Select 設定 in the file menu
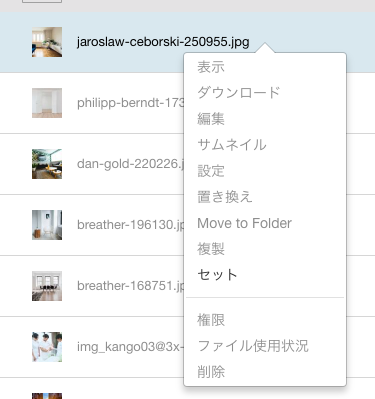Image resolution: width=375 pixels, height=399 pixels. (211, 171)
